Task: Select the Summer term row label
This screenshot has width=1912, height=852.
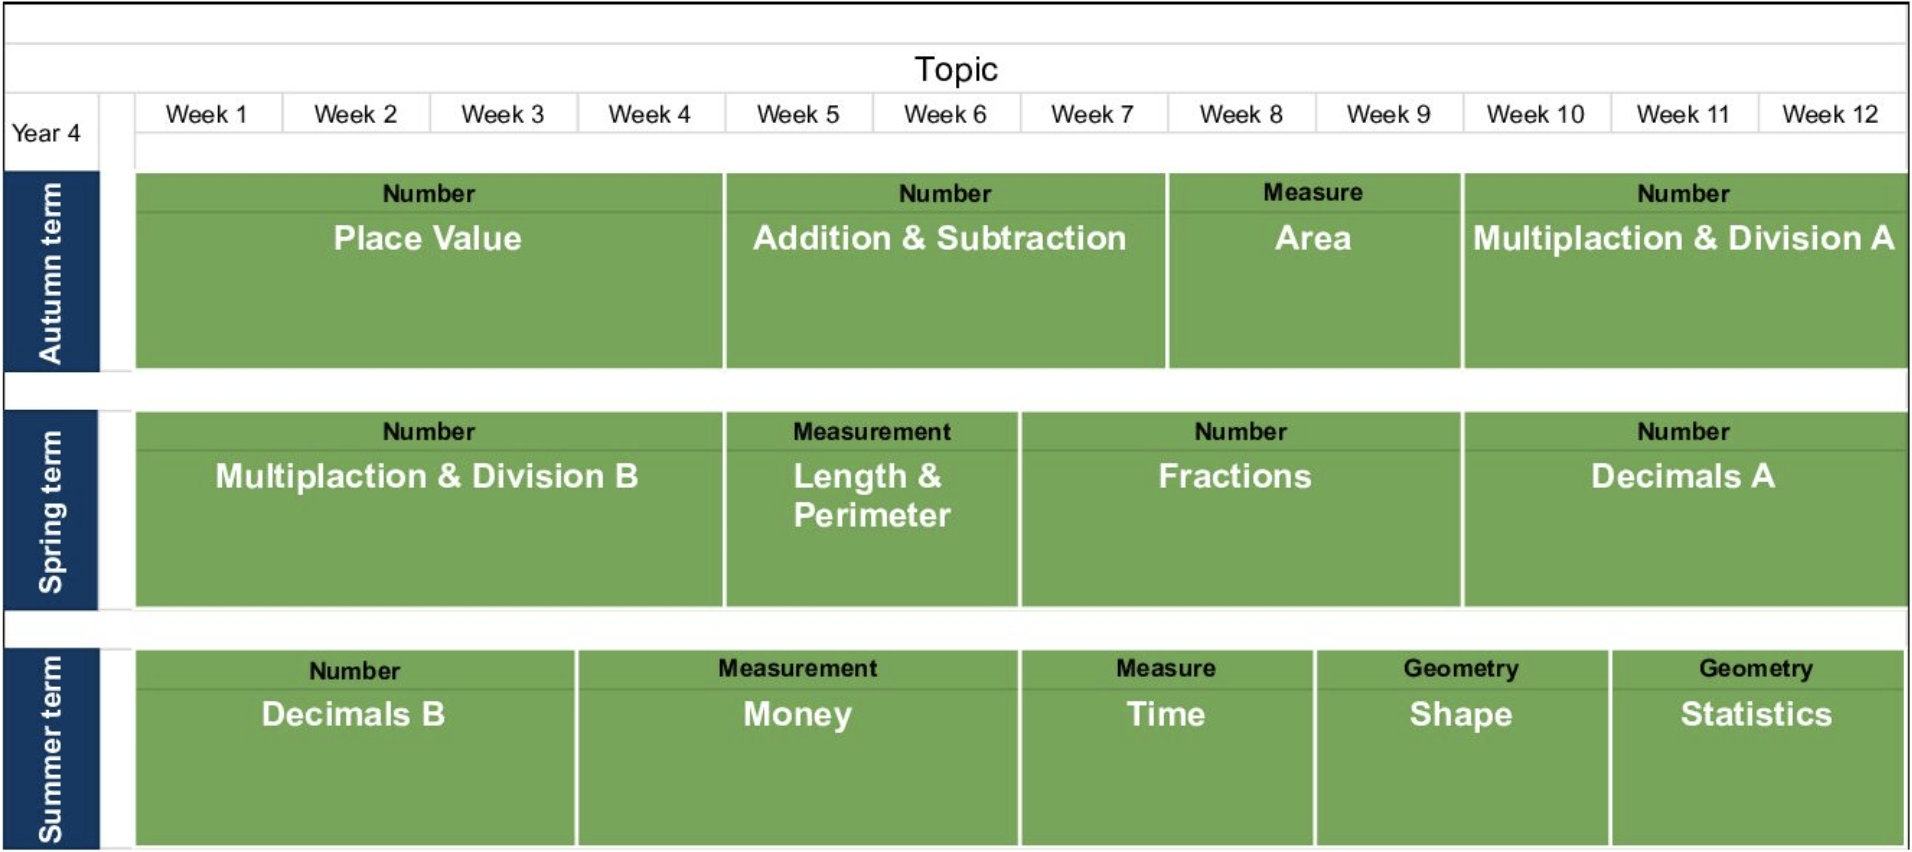Action: tap(50, 748)
